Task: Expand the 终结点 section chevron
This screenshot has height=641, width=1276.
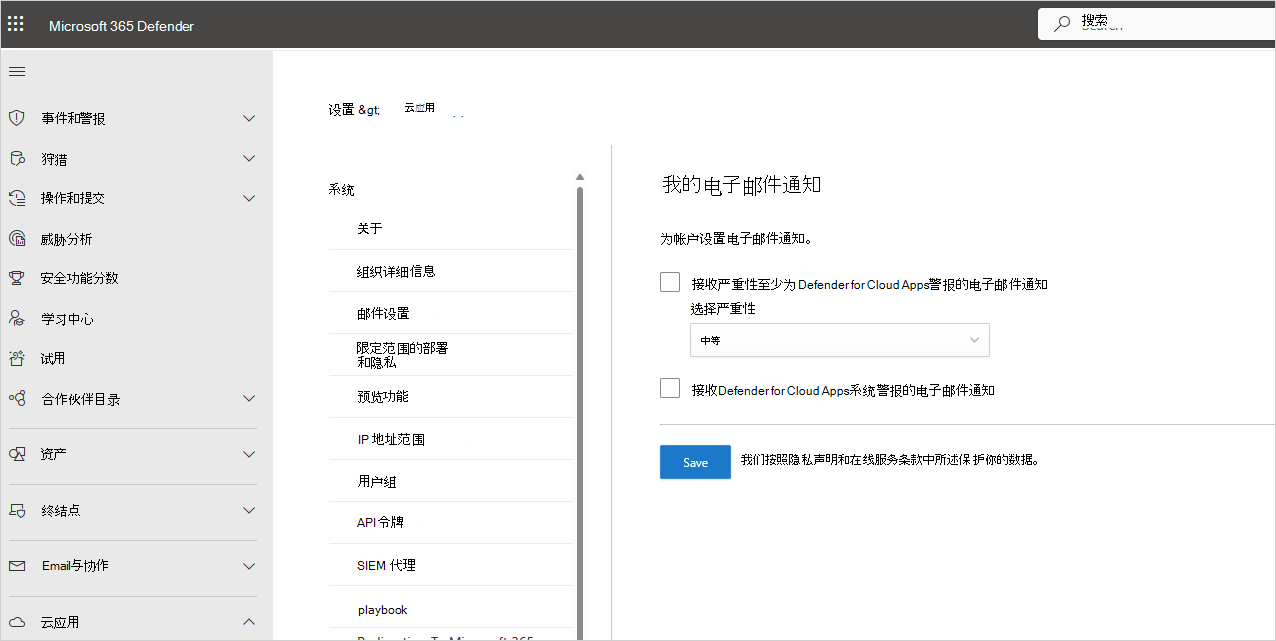Action: pyautogui.click(x=249, y=510)
